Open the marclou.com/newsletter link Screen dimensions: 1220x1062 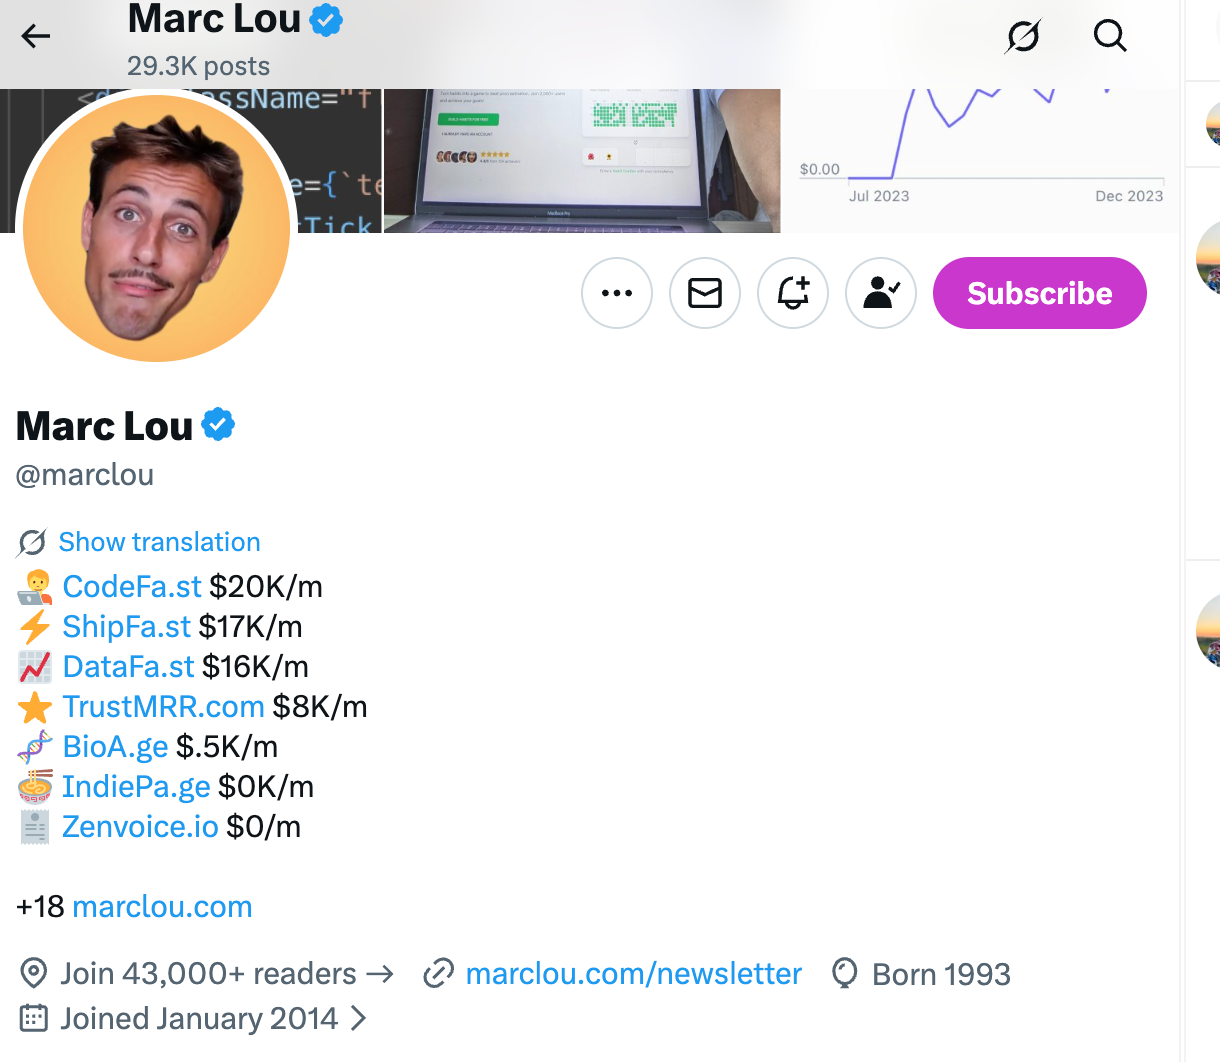pos(634,974)
